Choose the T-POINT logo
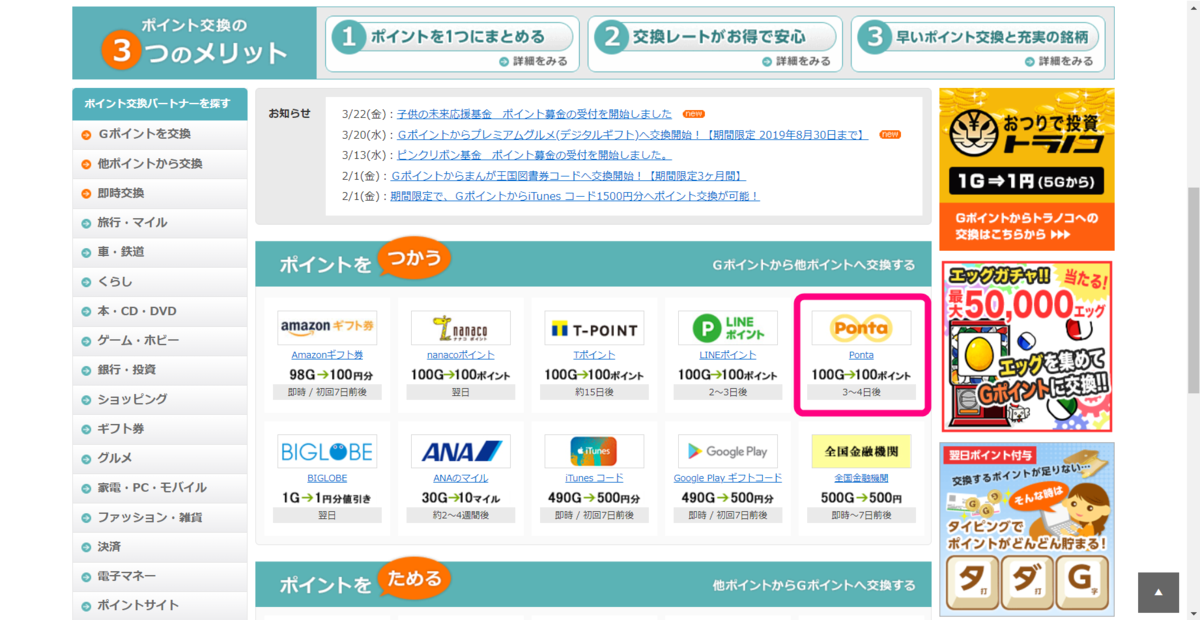 (x=594, y=327)
